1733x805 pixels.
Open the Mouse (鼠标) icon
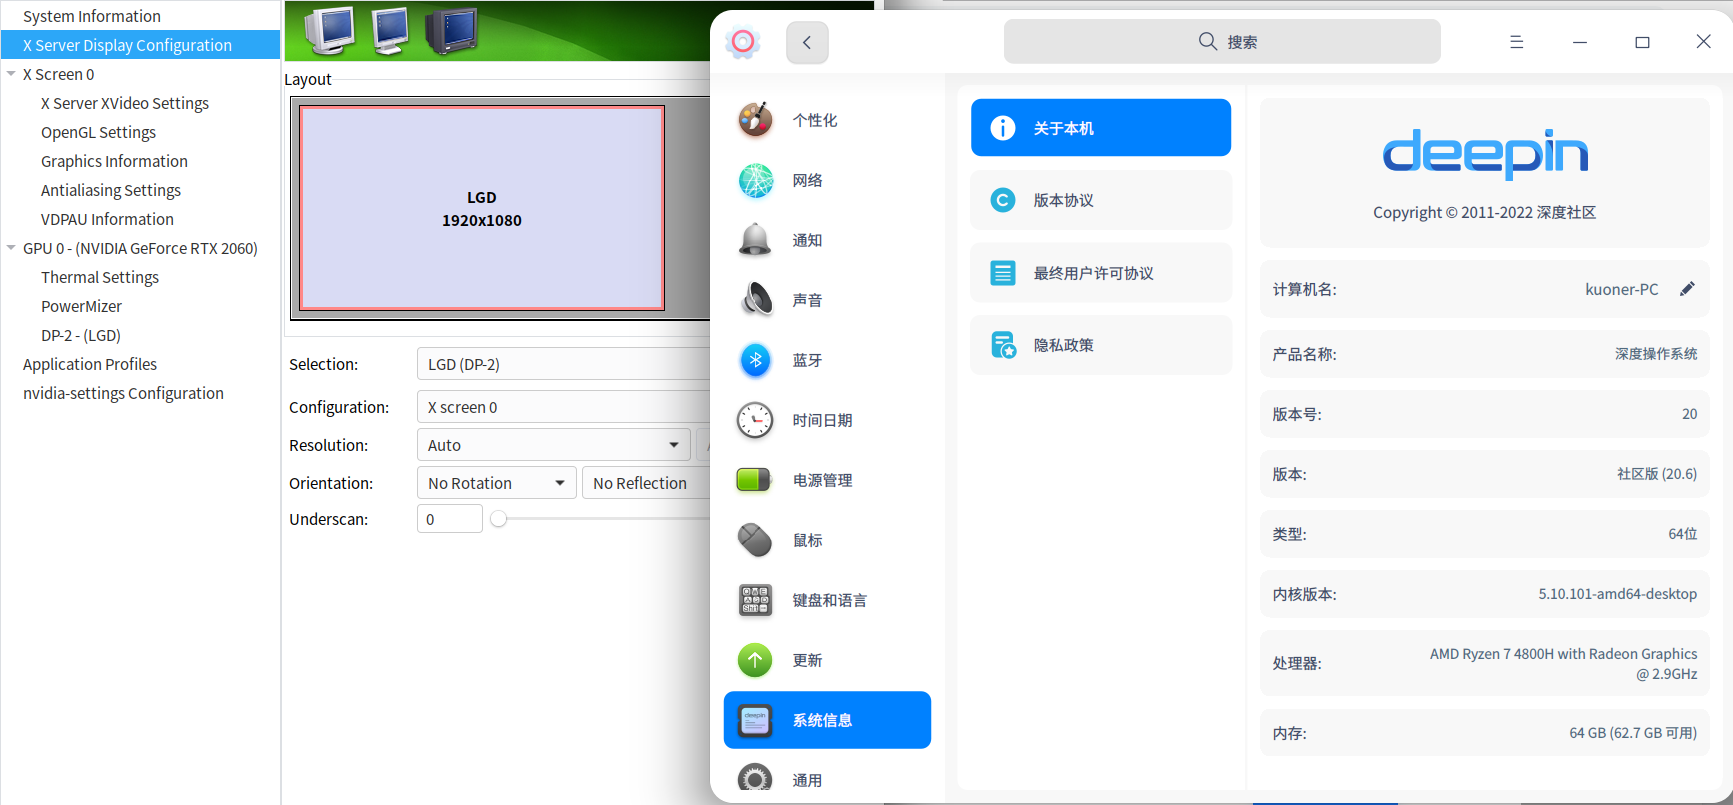click(755, 540)
